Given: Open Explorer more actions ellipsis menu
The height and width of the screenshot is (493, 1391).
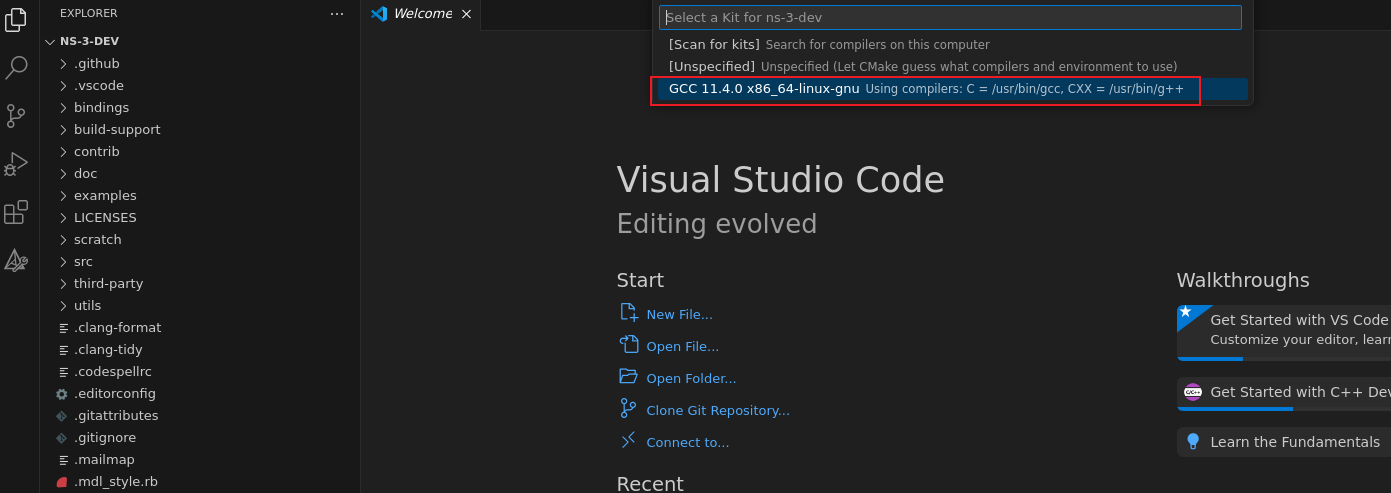Looking at the screenshot, I should point(337,13).
